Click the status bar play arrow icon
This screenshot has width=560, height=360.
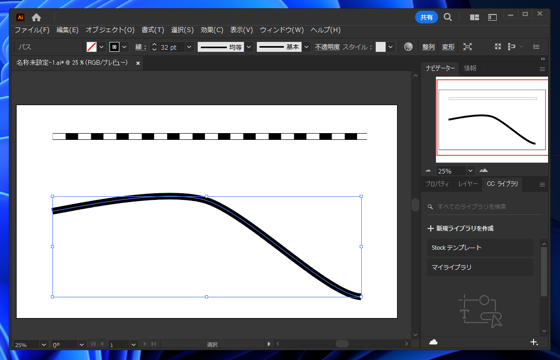pos(269,344)
